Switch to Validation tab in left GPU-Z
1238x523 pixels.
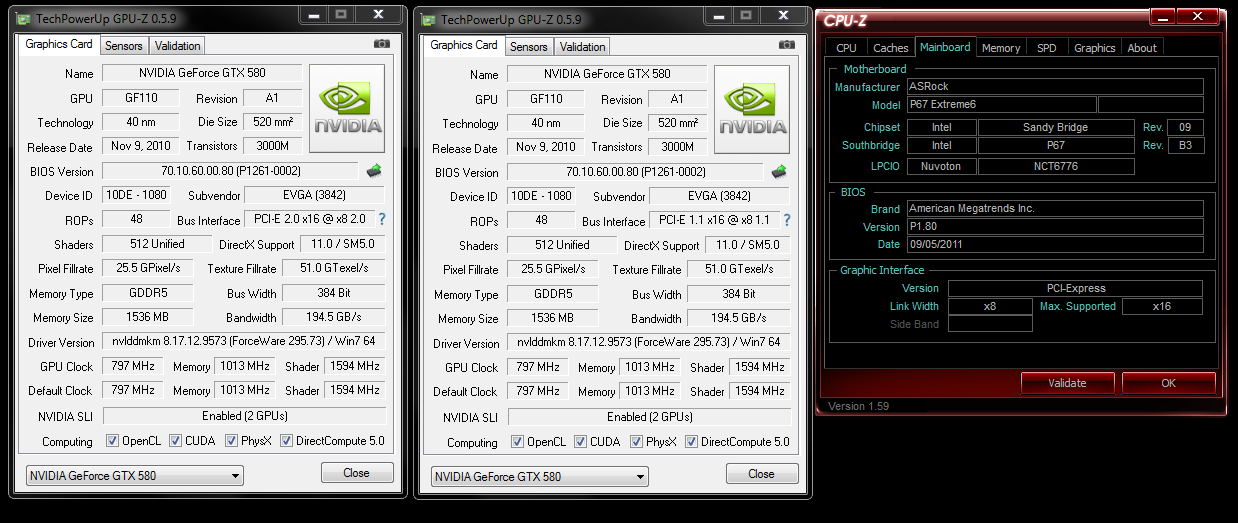(x=178, y=46)
